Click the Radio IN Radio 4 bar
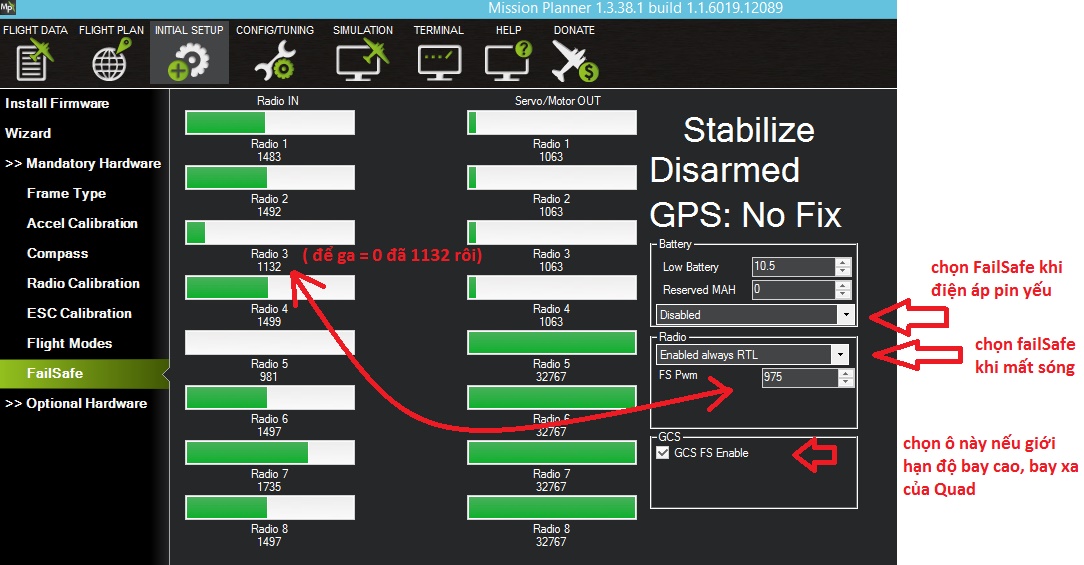The width and height of the screenshot is (1084, 565). coord(270,287)
